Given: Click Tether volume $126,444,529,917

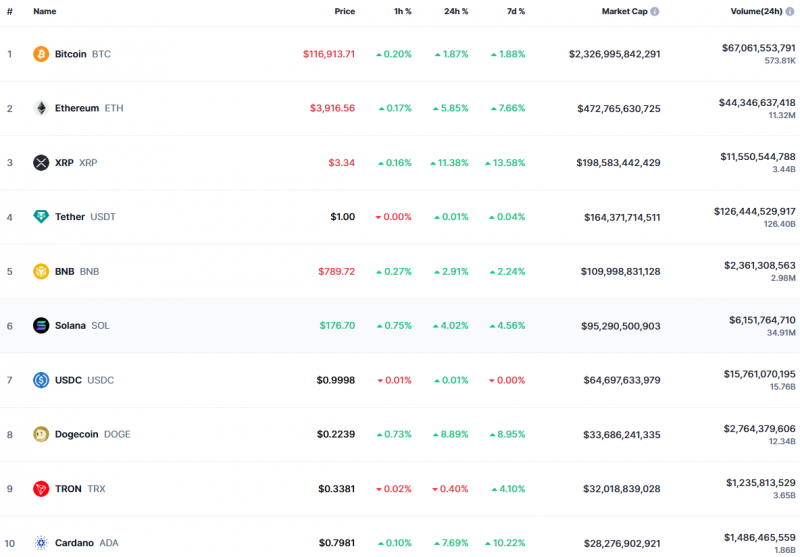Looking at the screenshot, I should click(755, 211).
